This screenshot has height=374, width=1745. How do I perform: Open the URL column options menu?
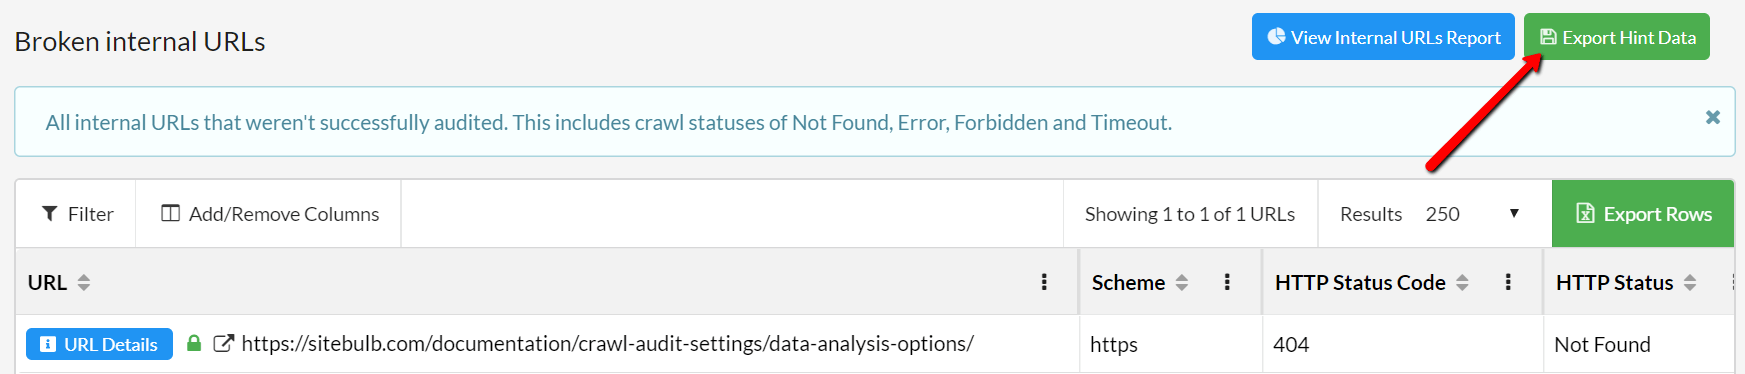pyautogui.click(x=1044, y=282)
